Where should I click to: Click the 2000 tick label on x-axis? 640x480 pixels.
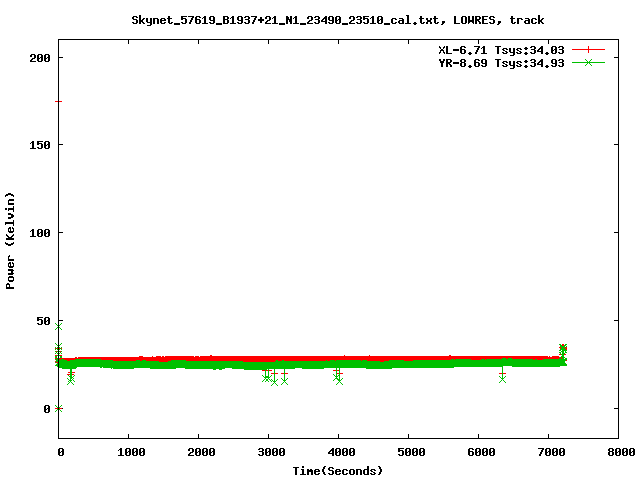(200, 452)
